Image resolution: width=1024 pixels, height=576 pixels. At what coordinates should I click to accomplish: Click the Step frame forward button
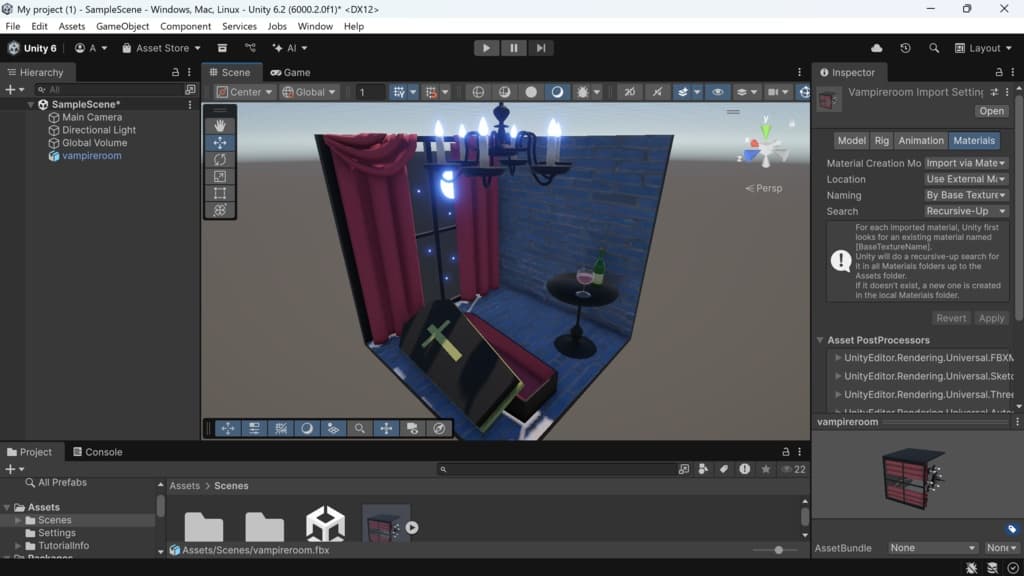[540, 48]
